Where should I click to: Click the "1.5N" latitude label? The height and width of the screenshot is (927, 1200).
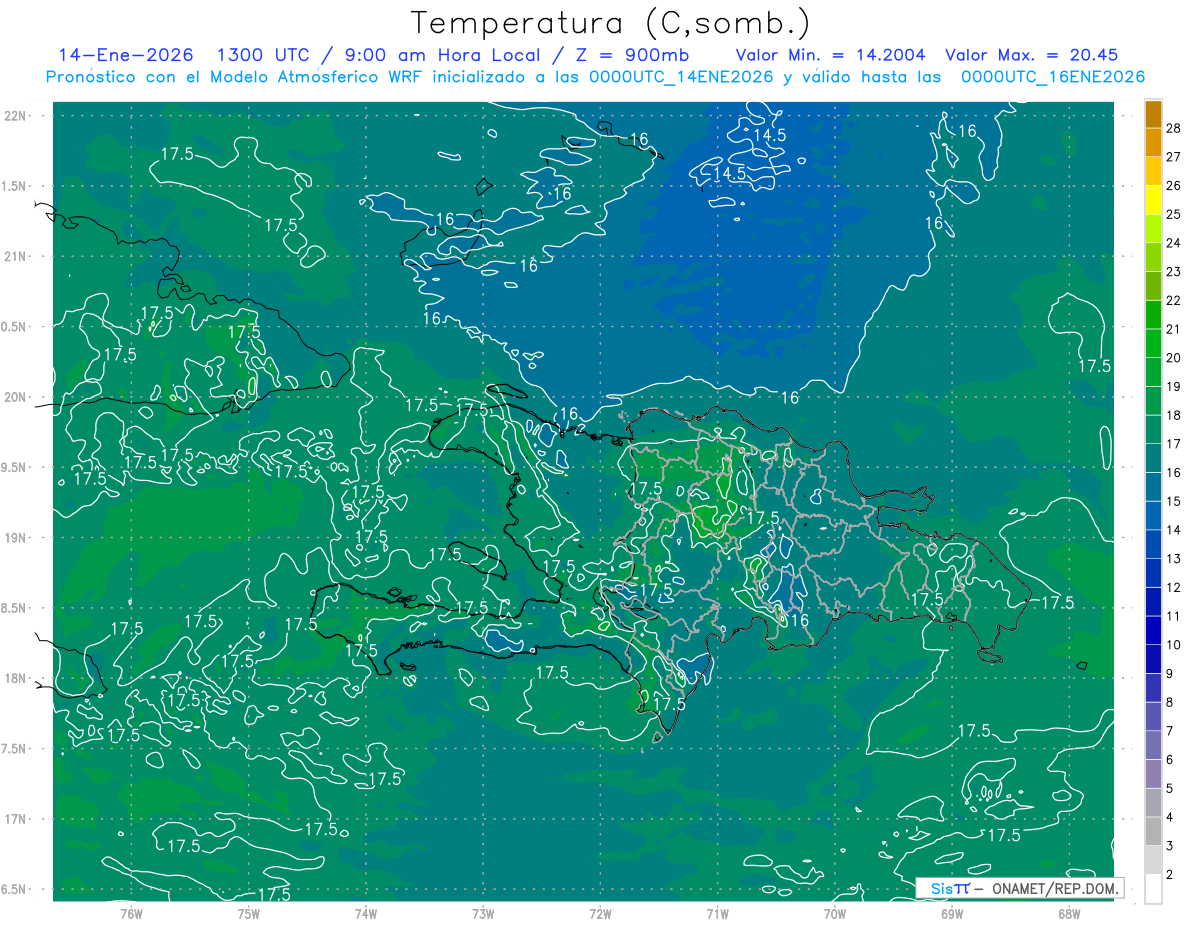[16, 186]
